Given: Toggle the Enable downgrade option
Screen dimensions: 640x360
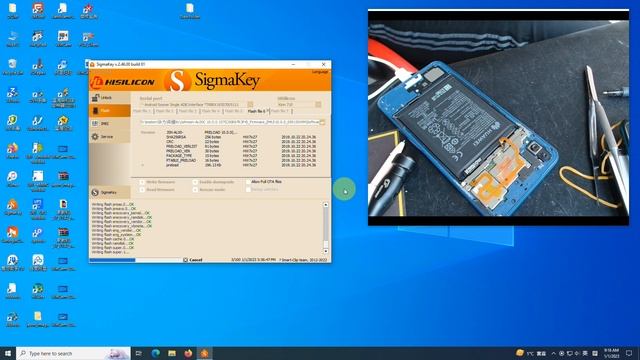Looking at the screenshot, I should click(213, 182).
